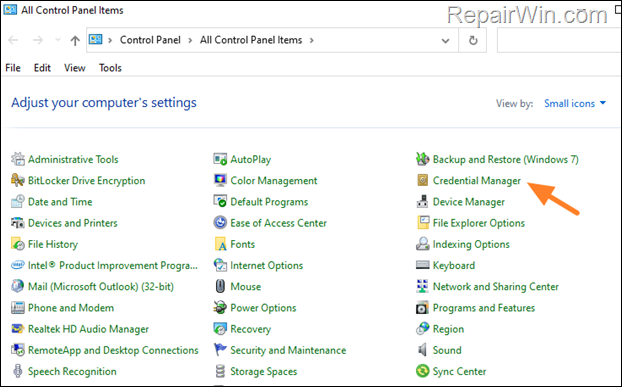Open the Small icons view dropdown

(x=575, y=103)
